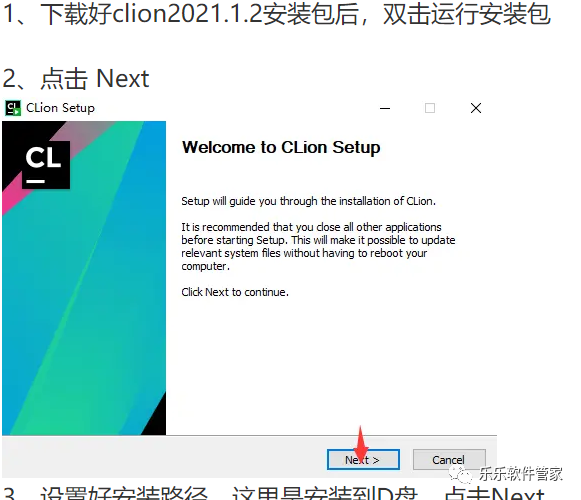Viewport: 581px width, 500px height.
Task: Close the CLion Setup window
Action: (x=476, y=108)
